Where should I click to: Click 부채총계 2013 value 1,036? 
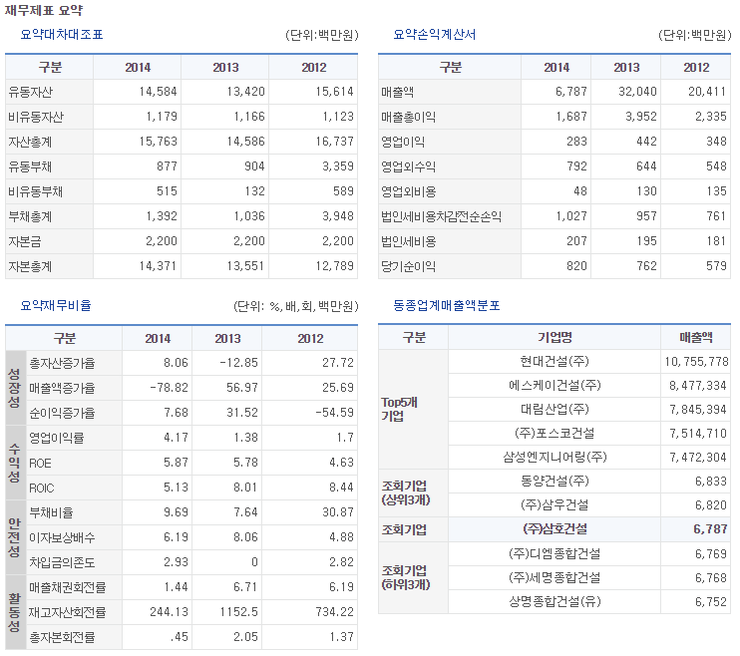(249, 216)
